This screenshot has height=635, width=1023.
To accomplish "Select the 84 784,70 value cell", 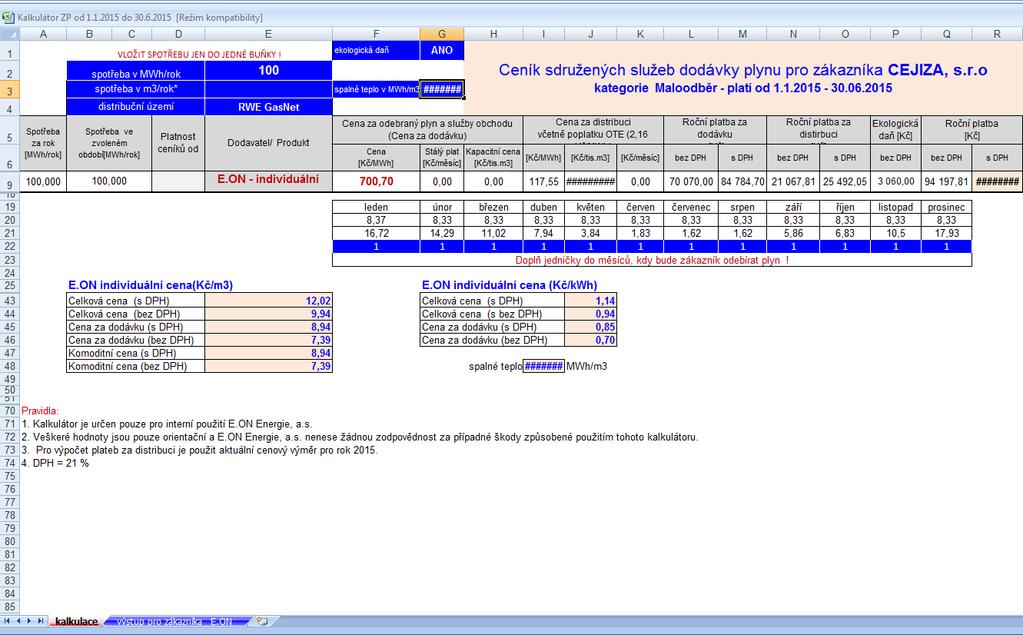I will pyautogui.click(x=742, y=181).
